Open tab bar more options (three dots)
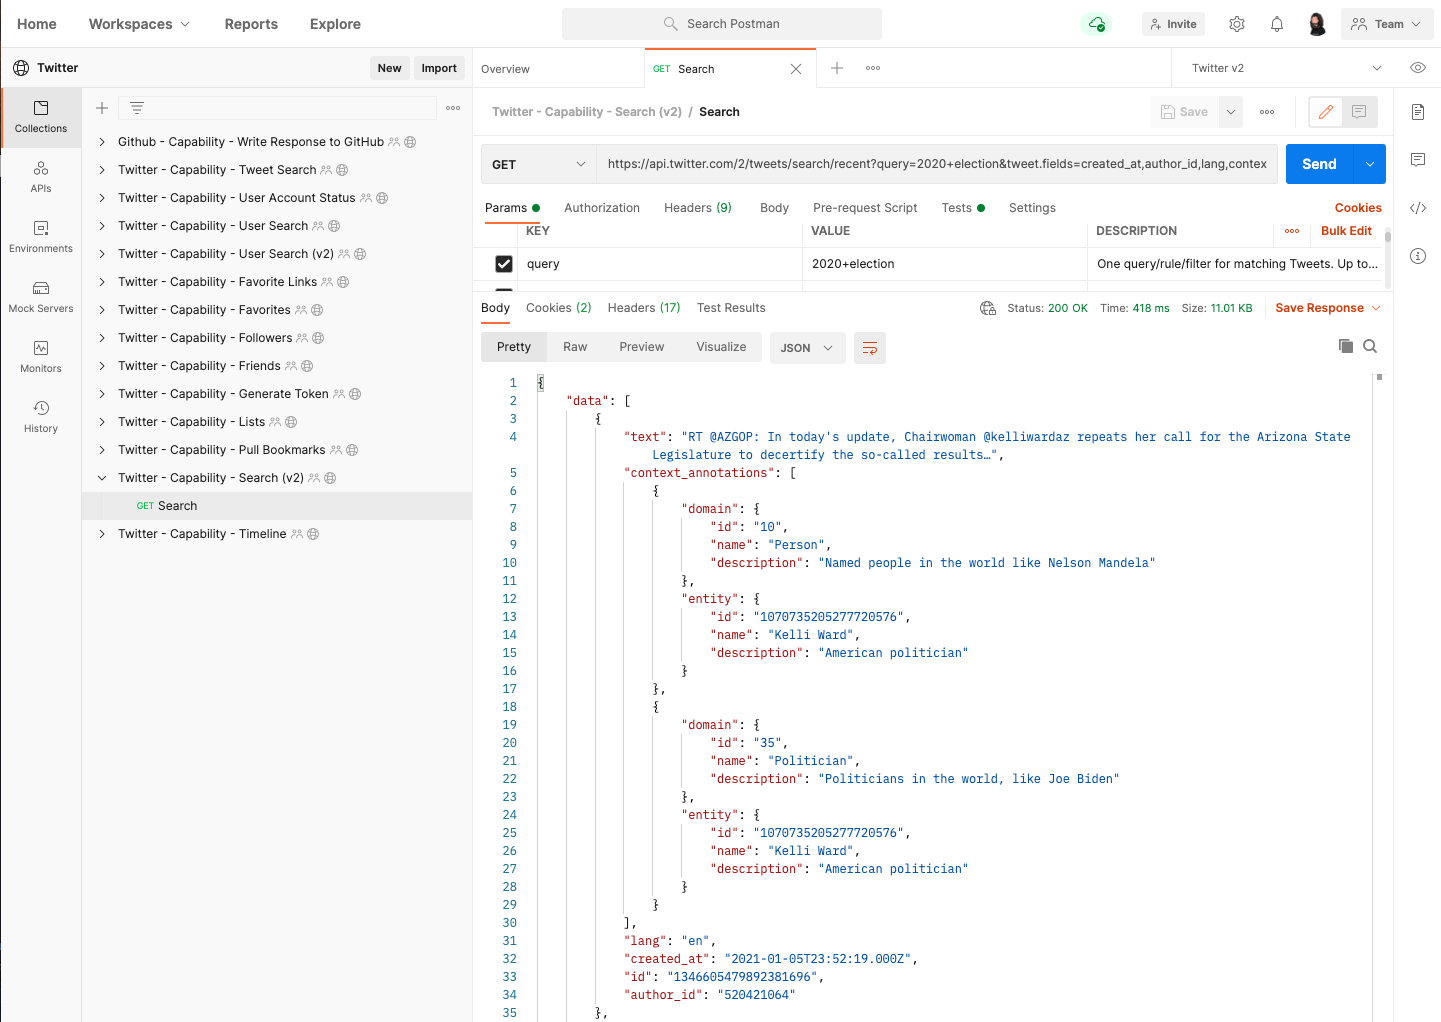The image size is (1441, 1022). [x=873, y=68]
